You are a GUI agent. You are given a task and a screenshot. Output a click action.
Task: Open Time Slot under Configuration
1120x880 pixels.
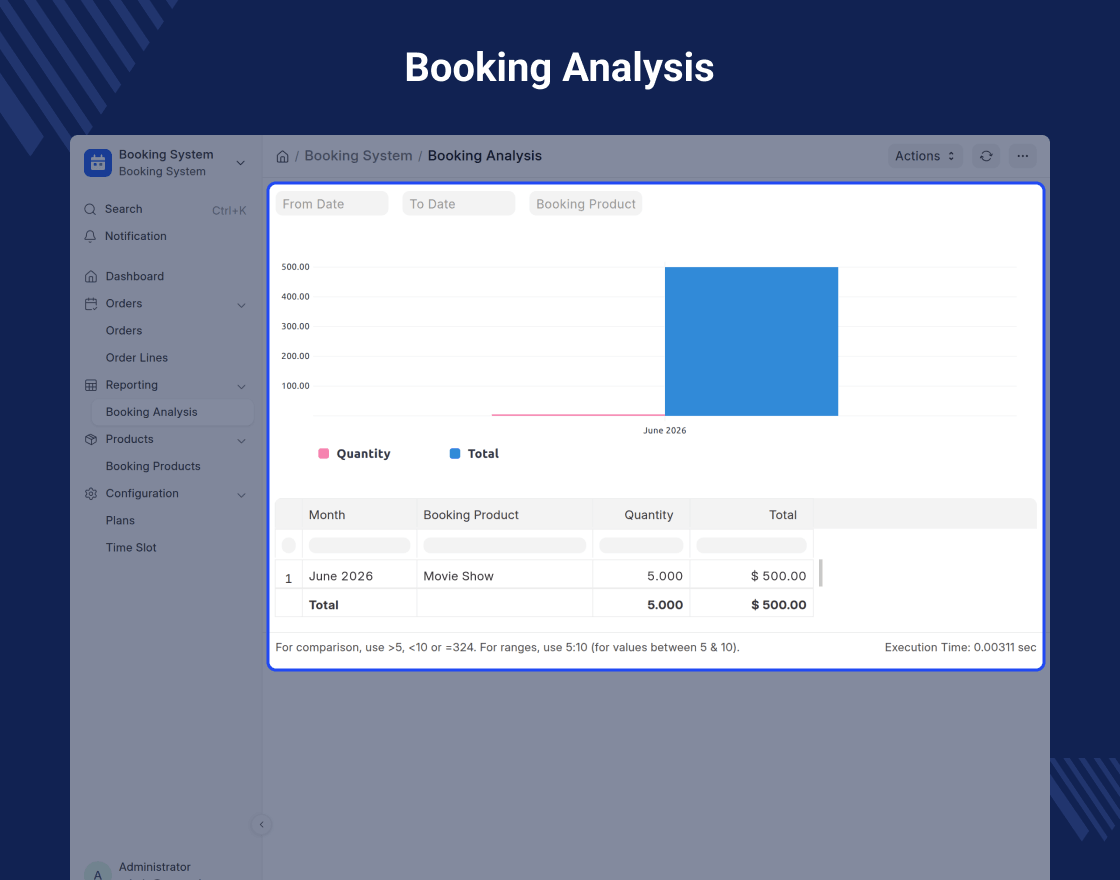point(131,548)
